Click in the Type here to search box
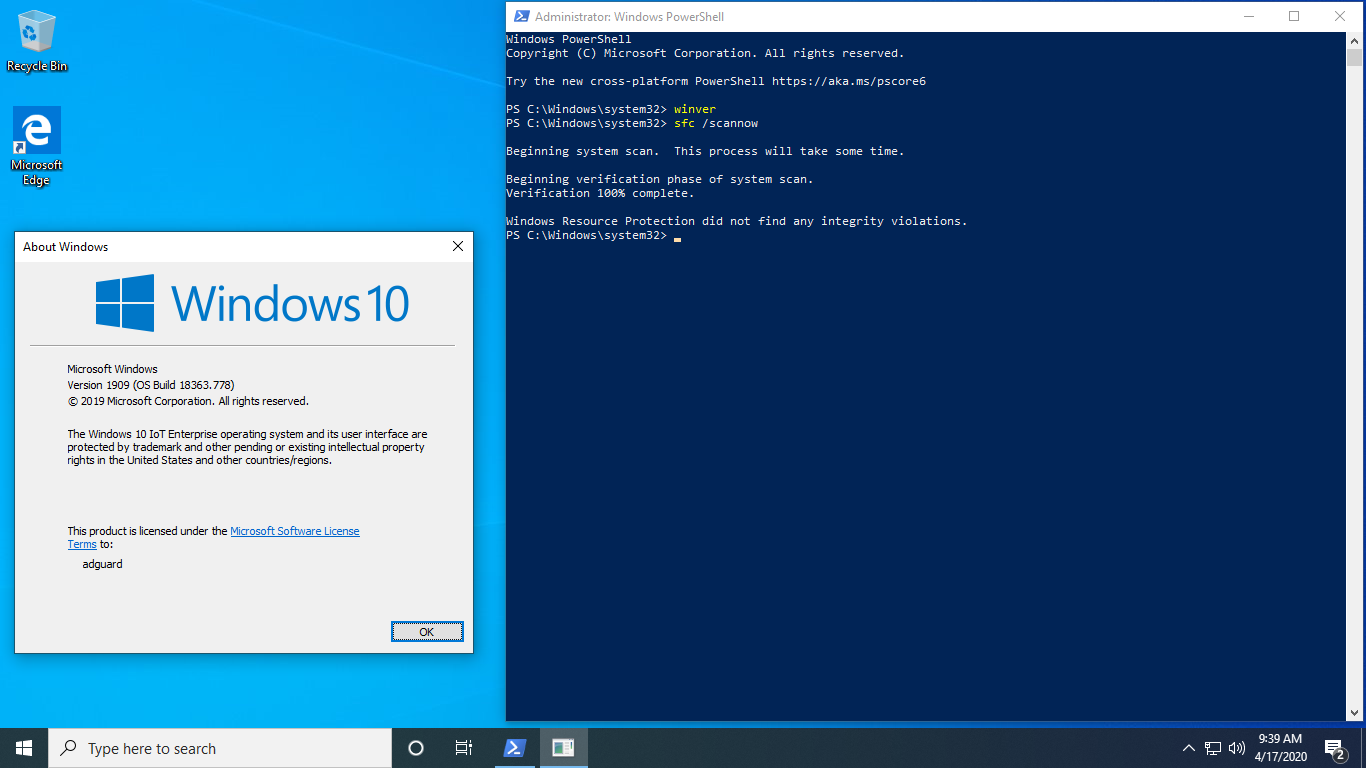This screenshot has width=1366, height=768. [x=220, y=748]
